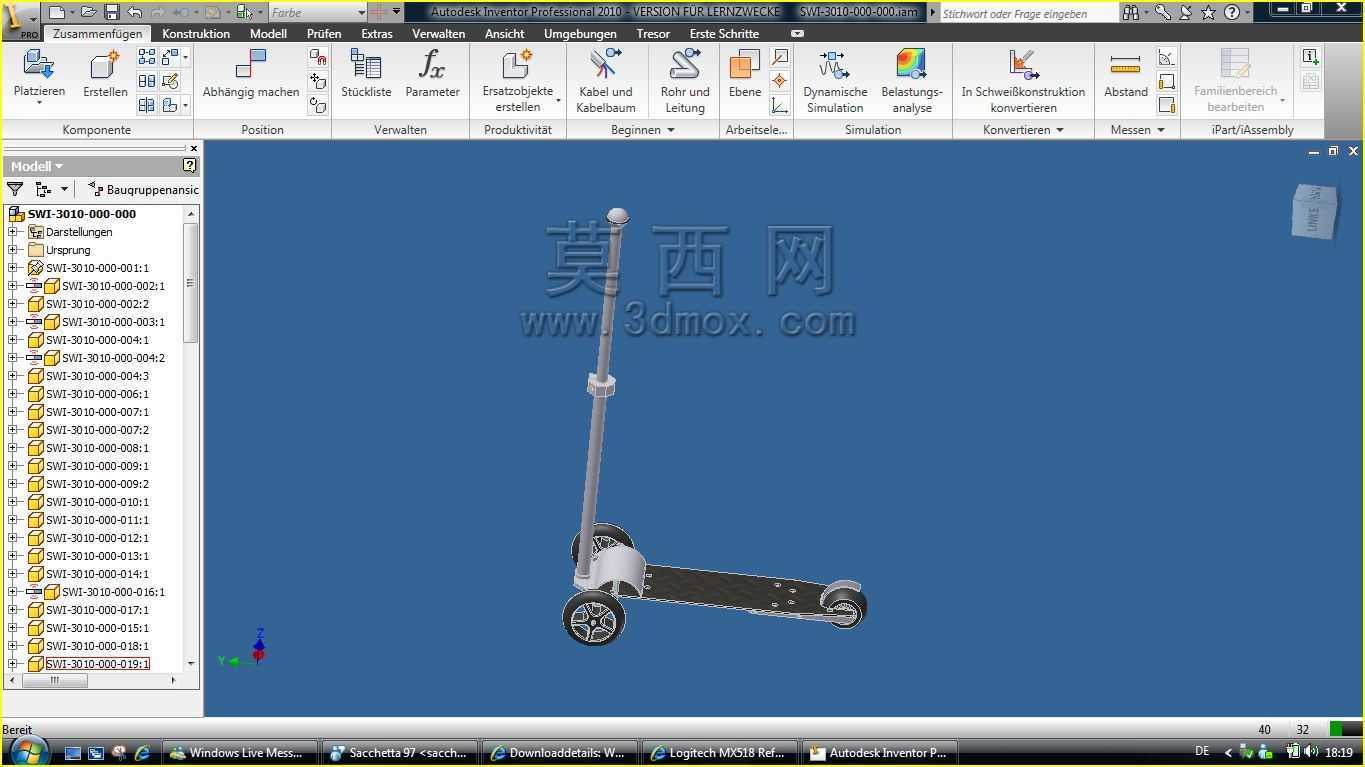Image resolution: width=1365 pixels, height=767 pixels.
Task: Click the measure loop icon
Action: click(1166, 81)
